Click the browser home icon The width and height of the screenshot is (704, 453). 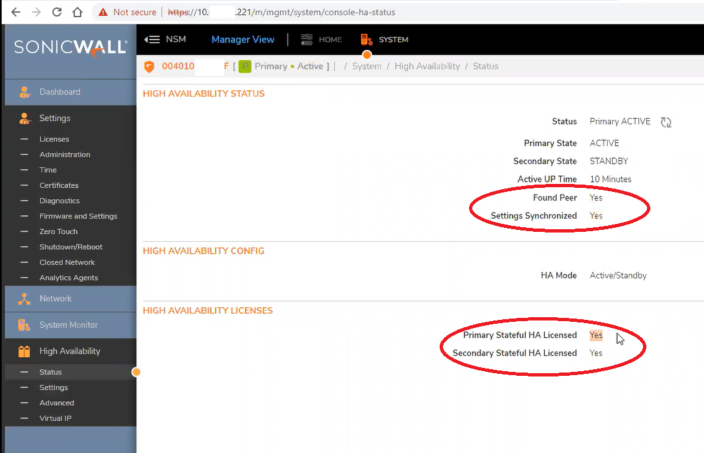point(78,13)
